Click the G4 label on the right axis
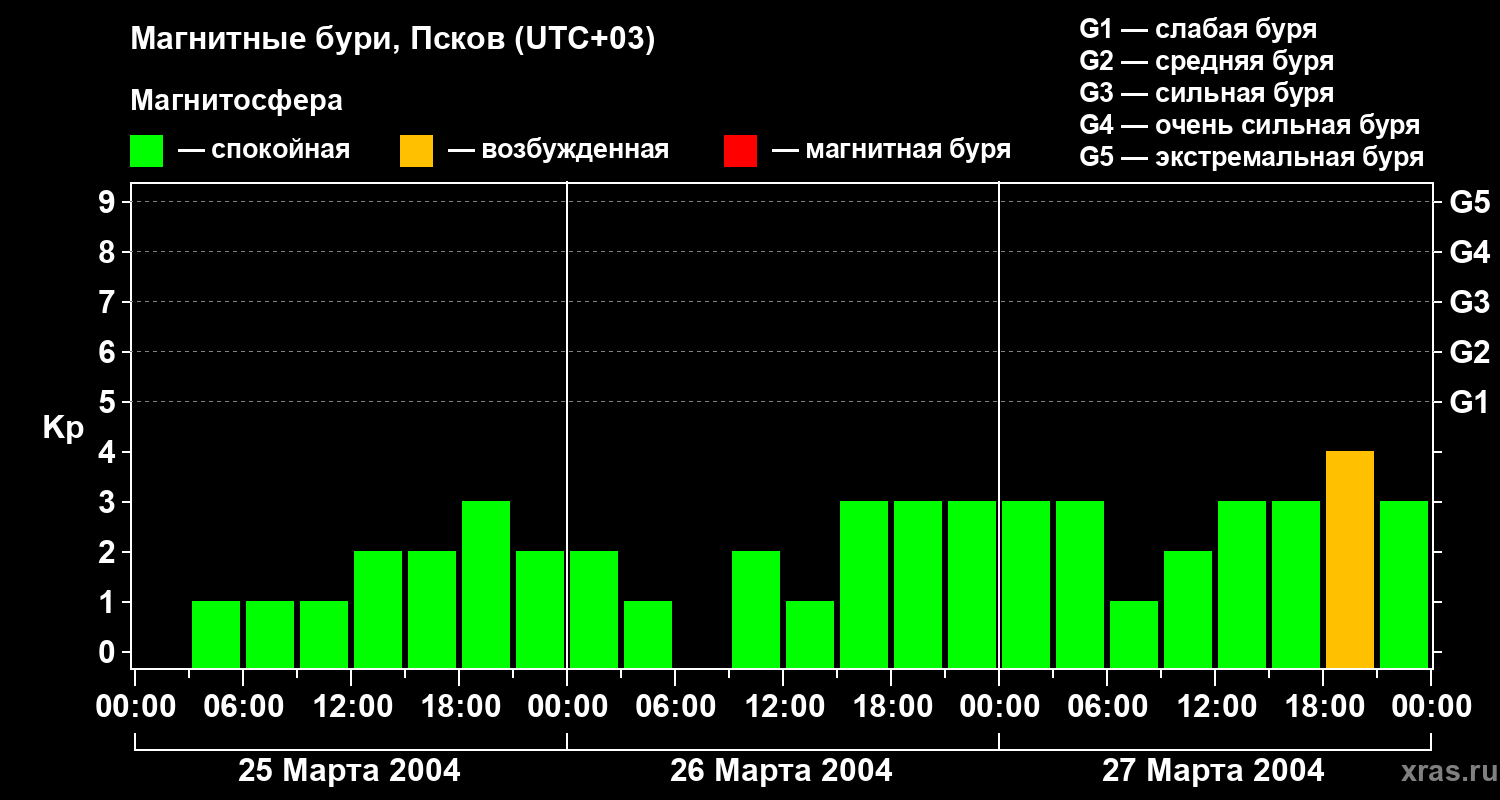 pos(1469,252)
